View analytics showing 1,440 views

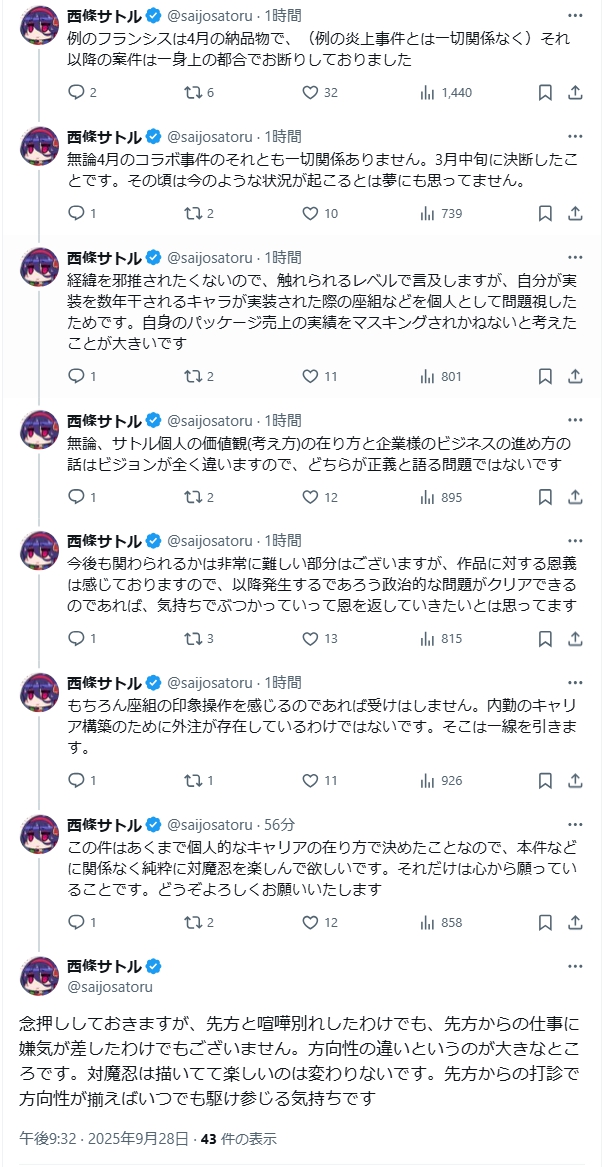click(x=427, y=93)
